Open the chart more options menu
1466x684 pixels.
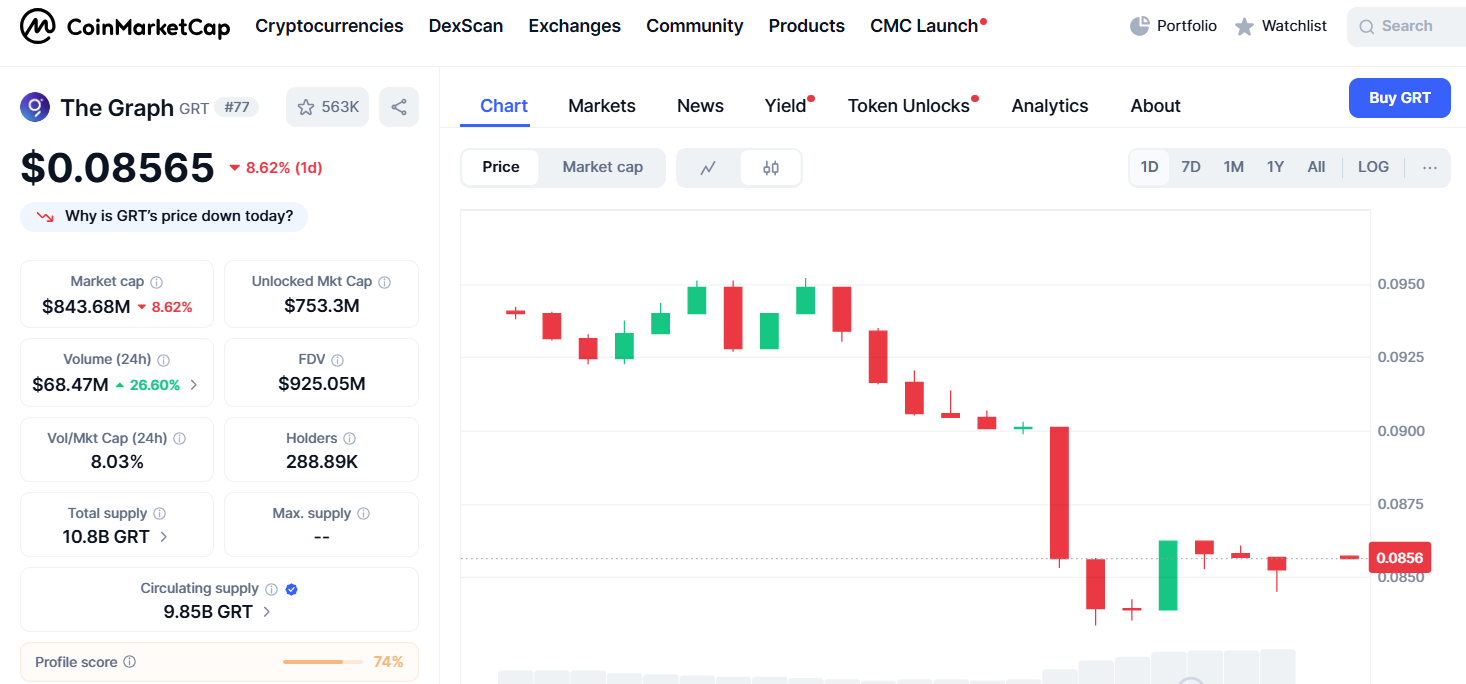1430,168
